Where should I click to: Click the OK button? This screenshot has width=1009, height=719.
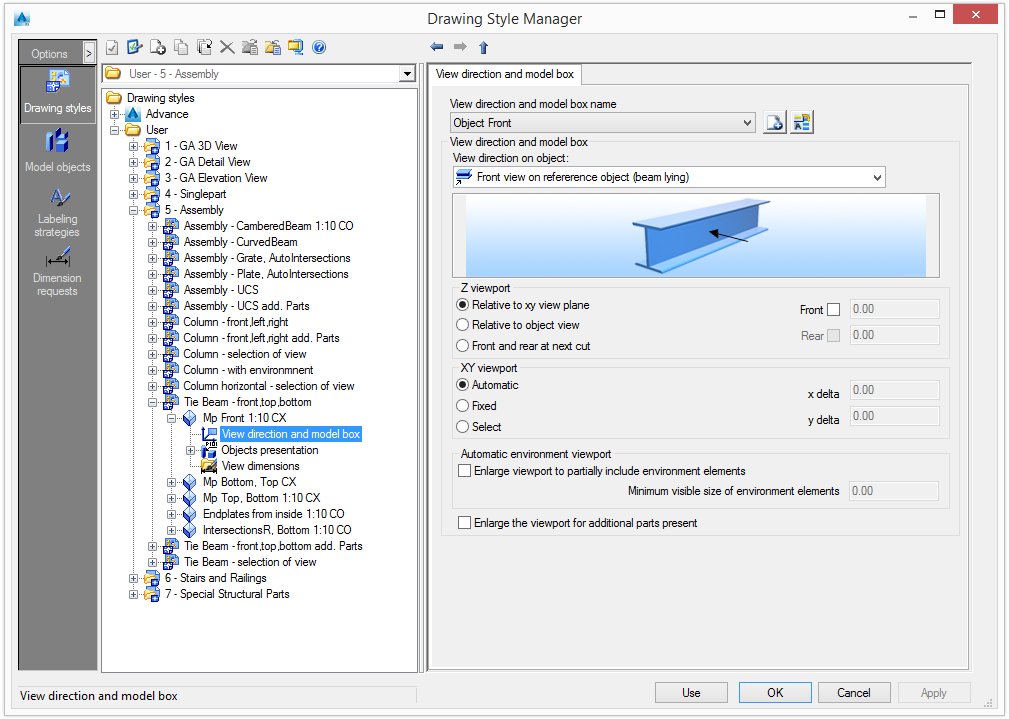[775, 693]
